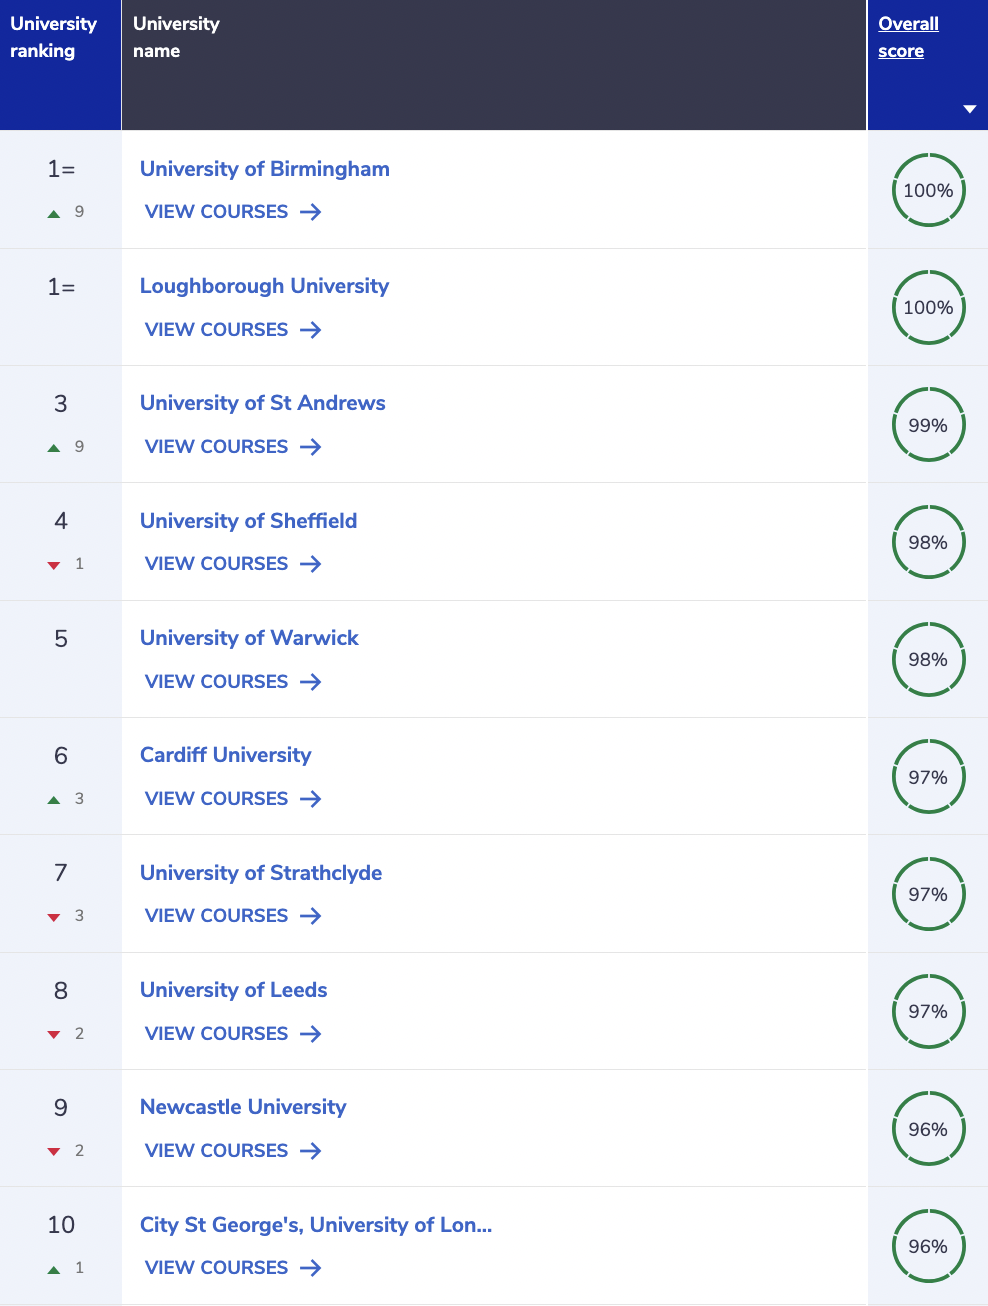Open the University of Leeds page

pyautogui.click(x=233, y=990)
